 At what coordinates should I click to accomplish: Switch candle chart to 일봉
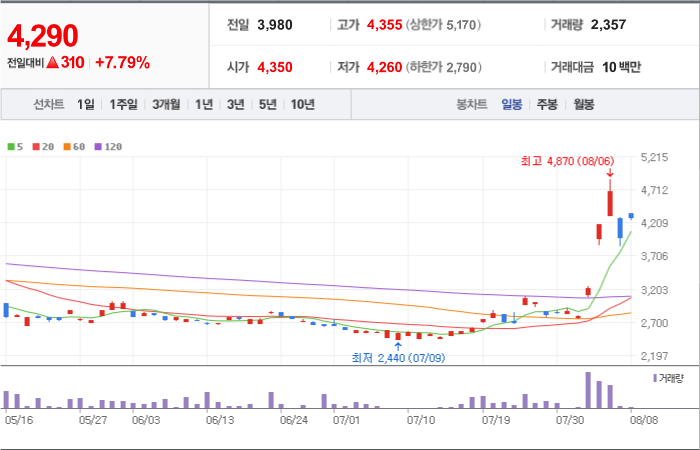pyautogui.click(x=512, y=105)
